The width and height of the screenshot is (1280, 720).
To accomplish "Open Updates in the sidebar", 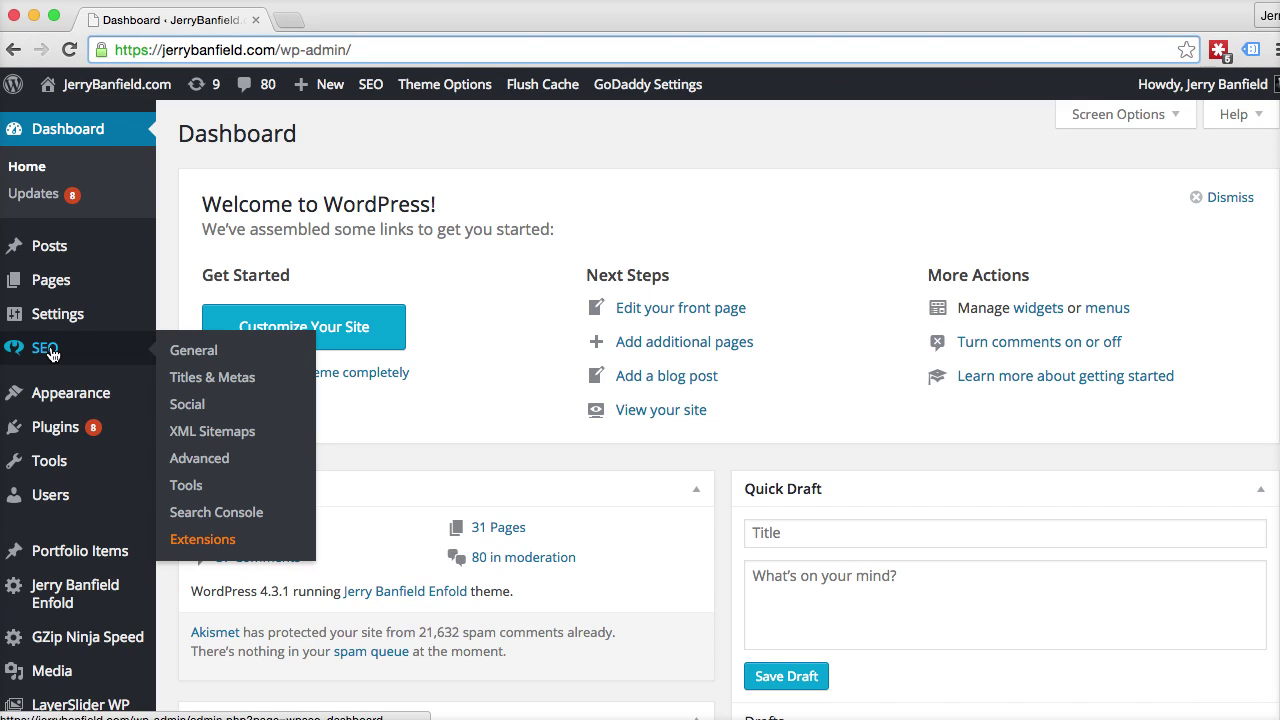I will [x=44, y=194].
